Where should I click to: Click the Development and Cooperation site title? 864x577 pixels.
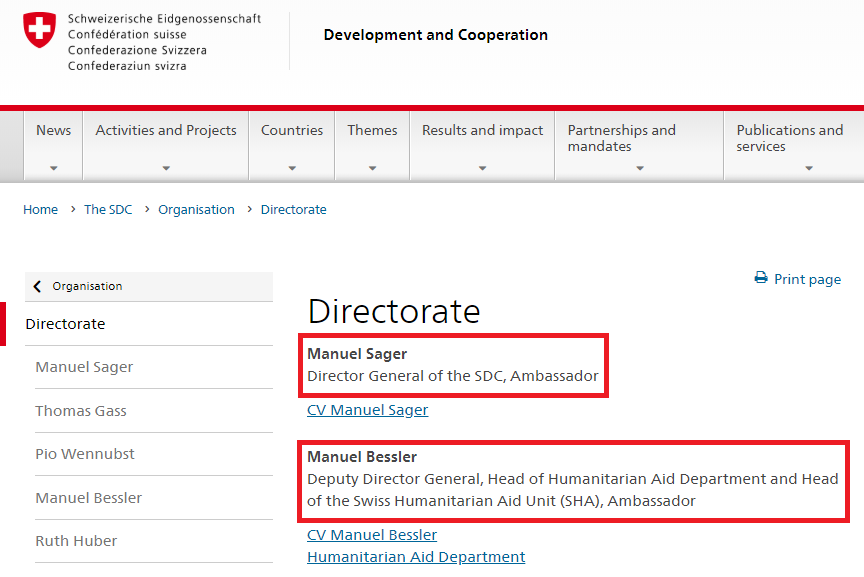point(435,35)
